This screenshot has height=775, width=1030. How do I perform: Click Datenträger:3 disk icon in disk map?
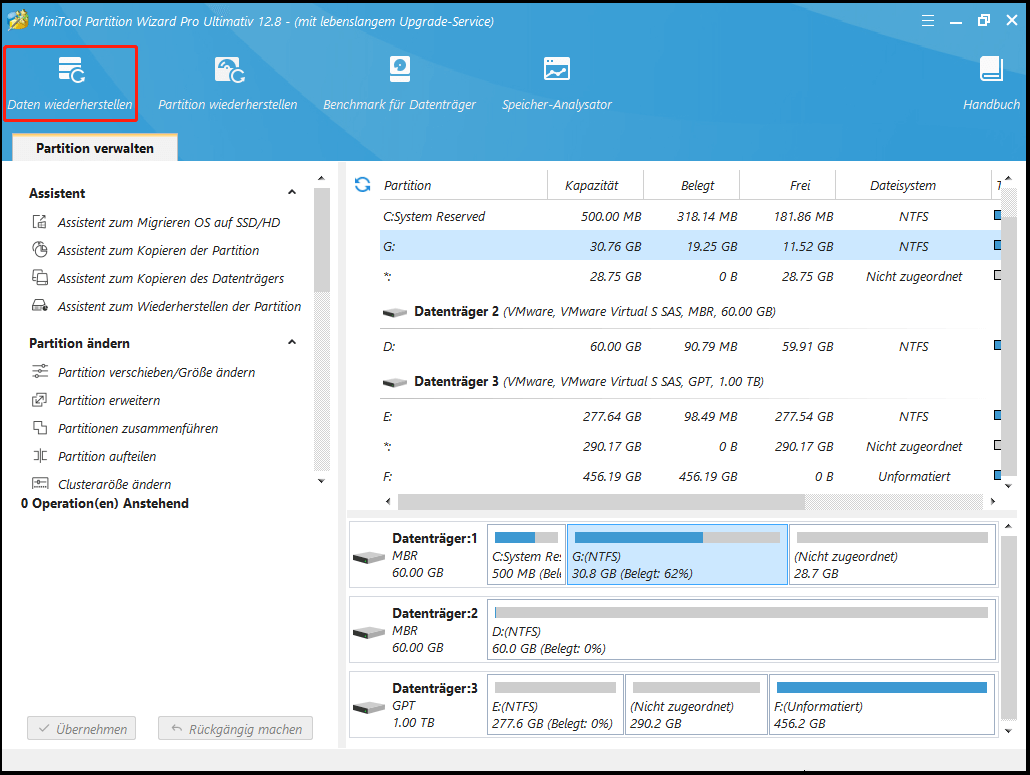(369, 707)
